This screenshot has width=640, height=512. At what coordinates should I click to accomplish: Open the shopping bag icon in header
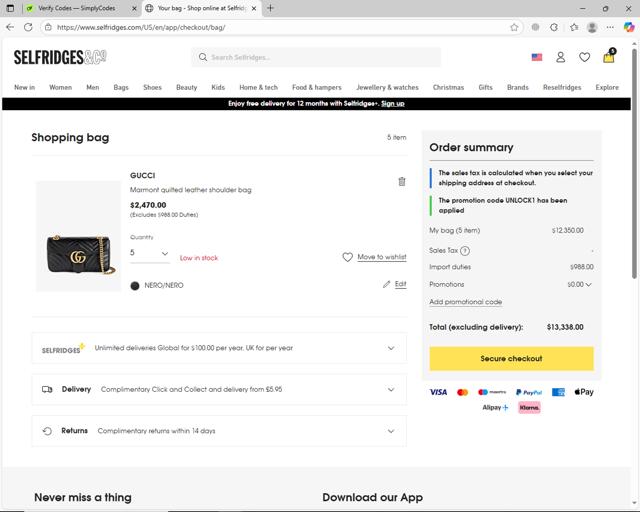pos(608,57)
